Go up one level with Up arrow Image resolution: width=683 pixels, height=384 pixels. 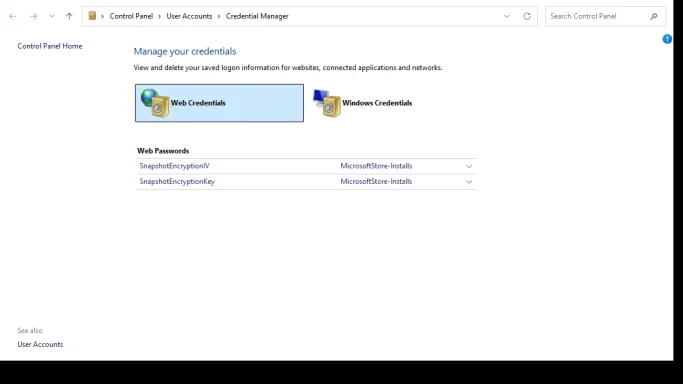69,16
